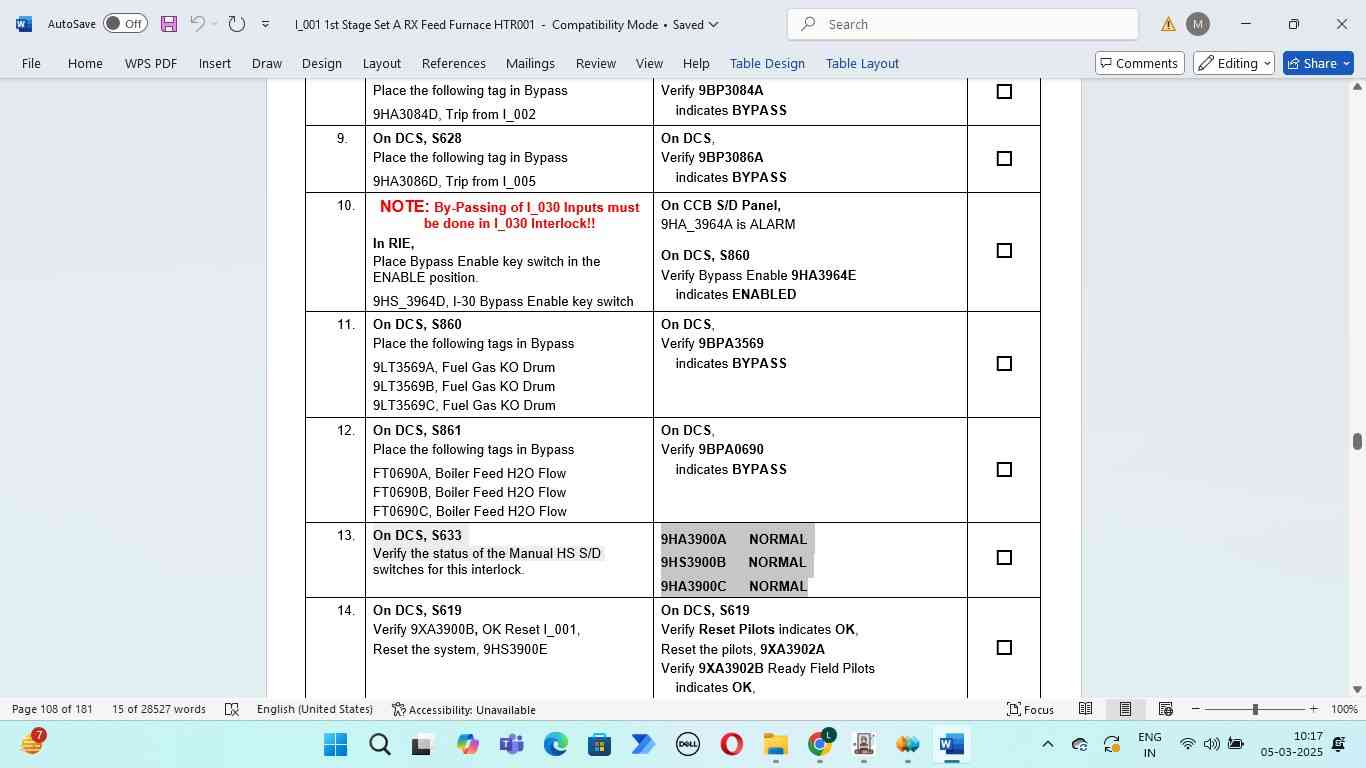Screen dimensions: 1366x768
Task: Open Windows Start menu
Action: (x=336, y=745)
